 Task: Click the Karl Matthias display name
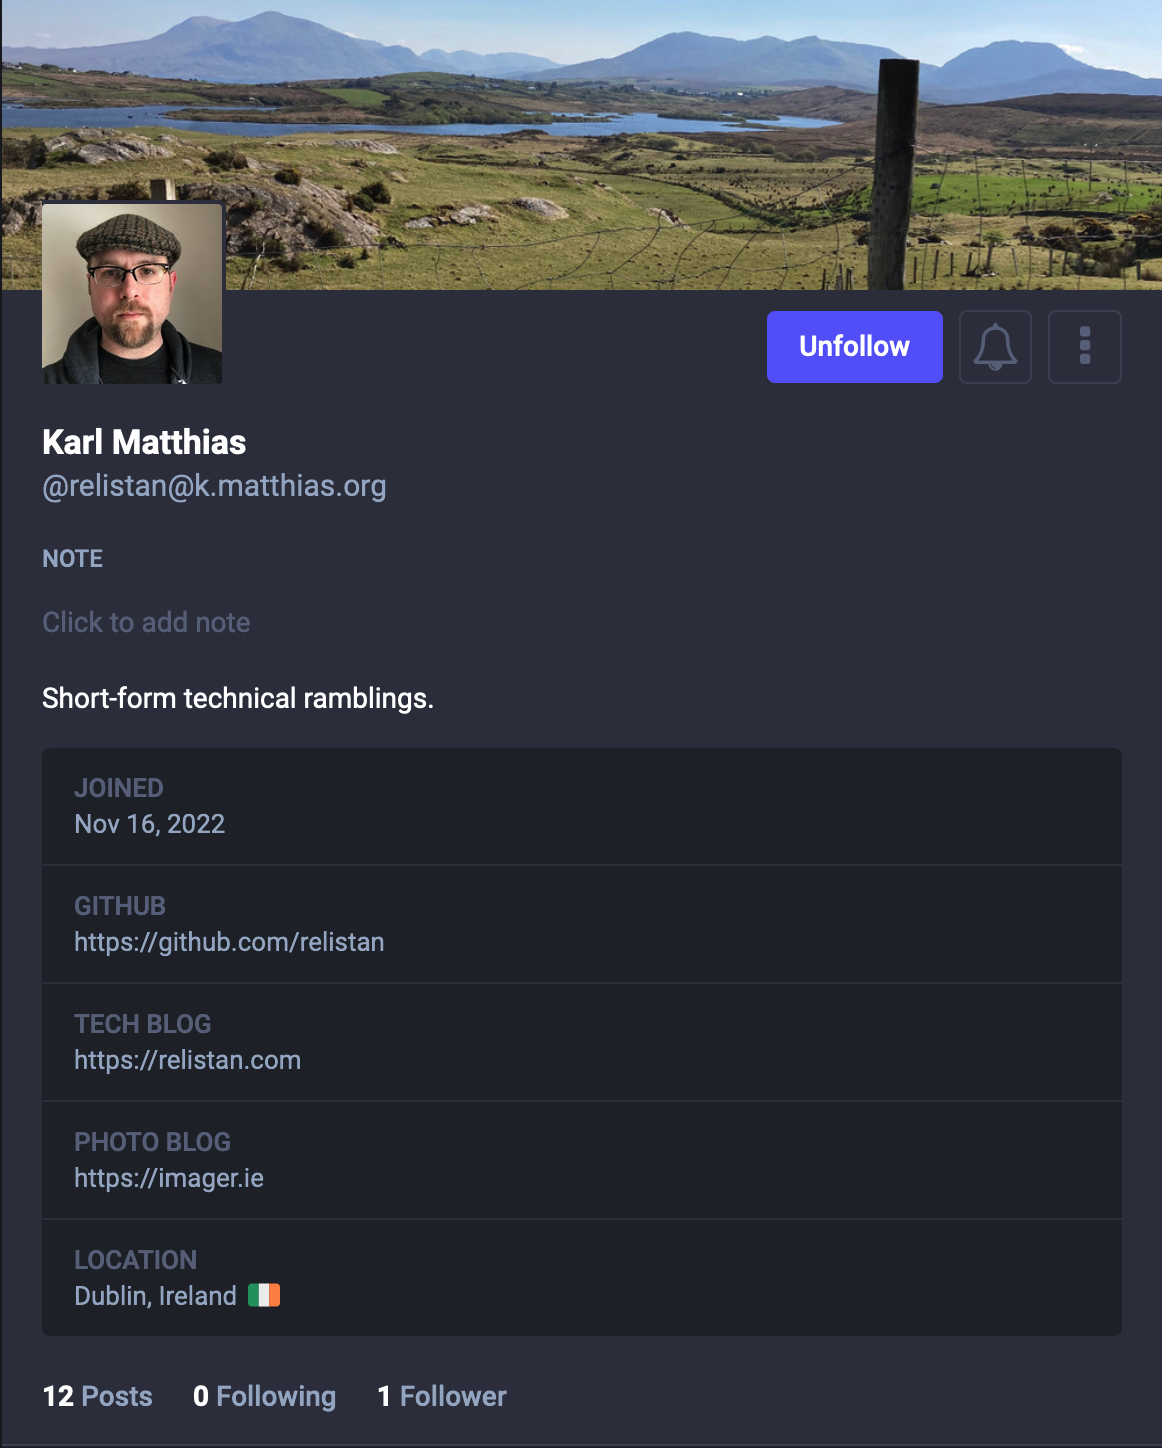point(144,442)
